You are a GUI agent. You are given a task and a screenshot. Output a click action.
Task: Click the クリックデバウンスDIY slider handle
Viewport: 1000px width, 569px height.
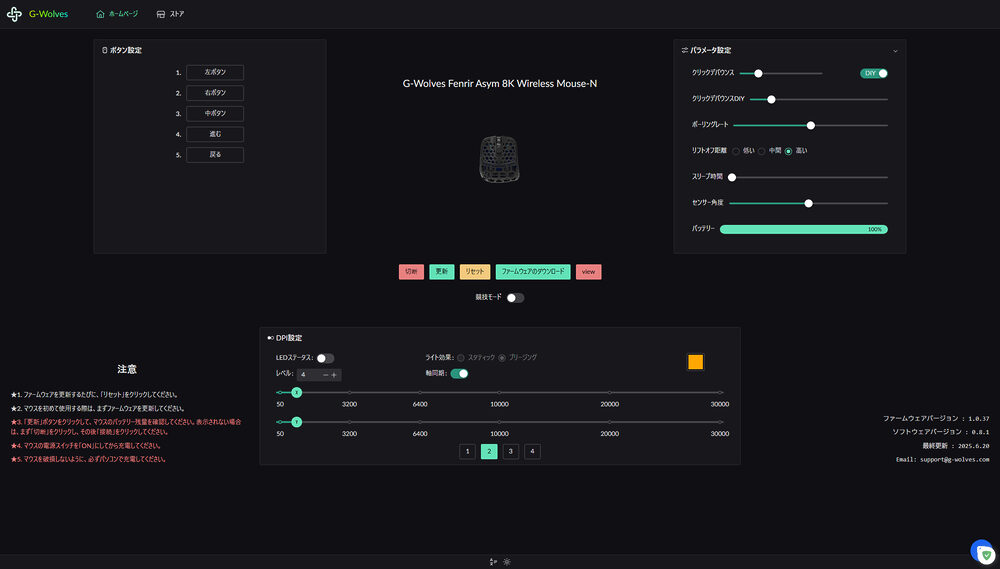[771, 100]
